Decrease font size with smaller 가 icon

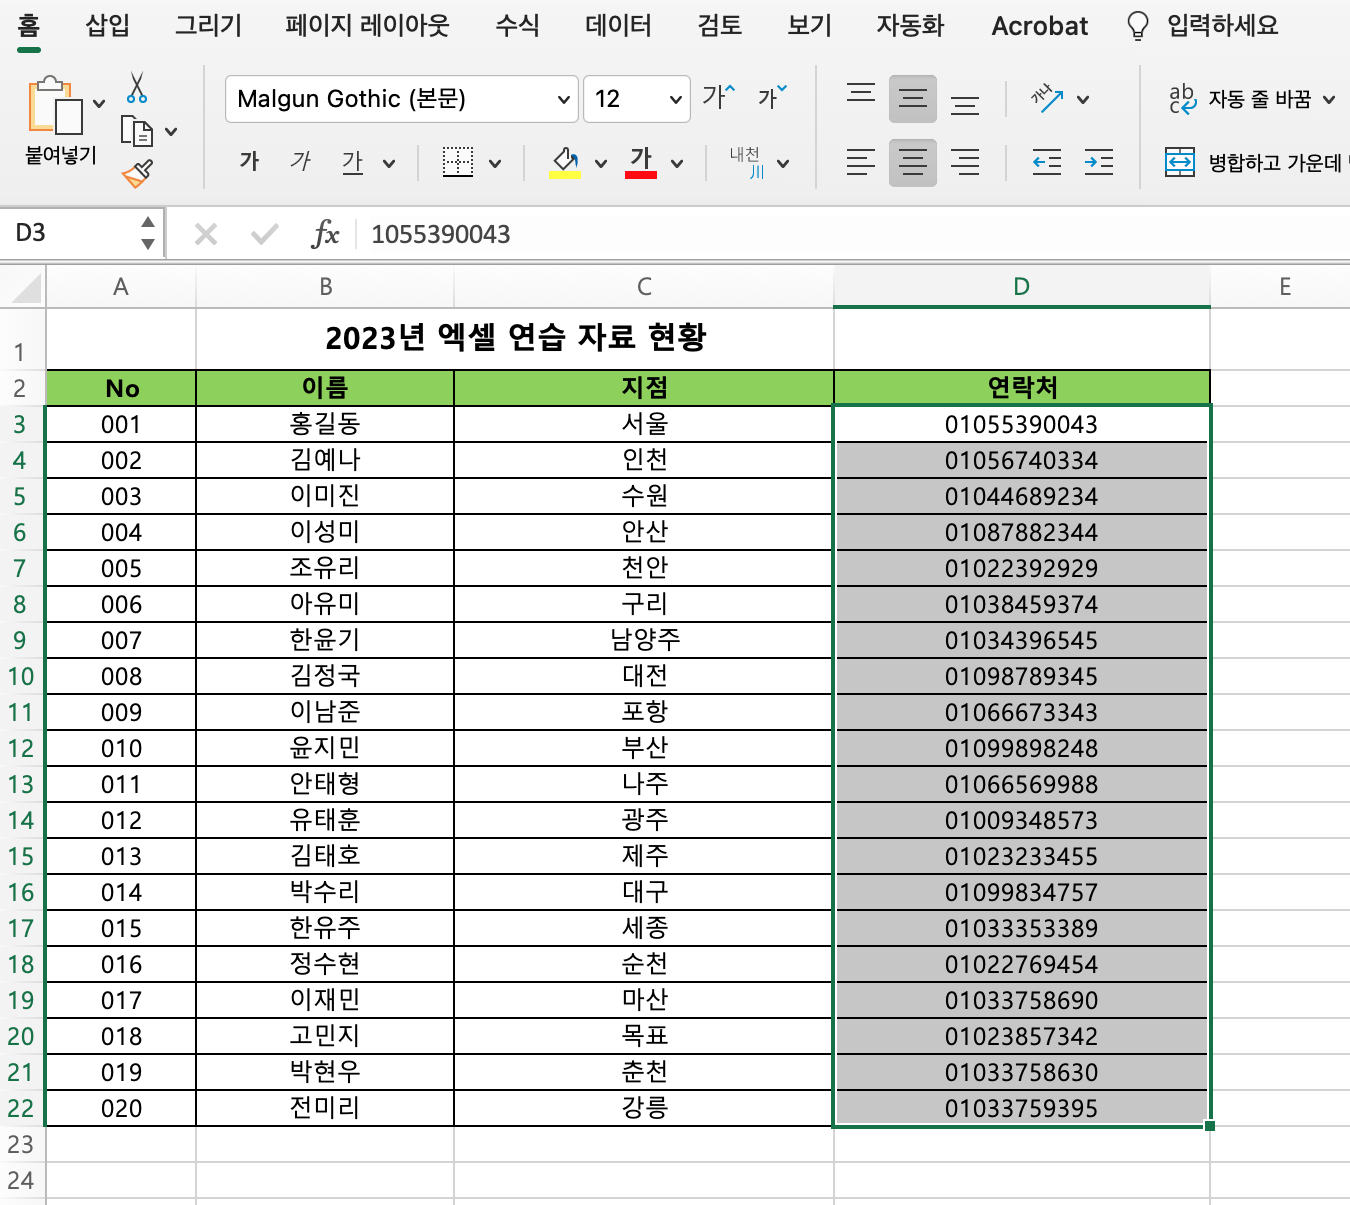[x=772, y=97]
